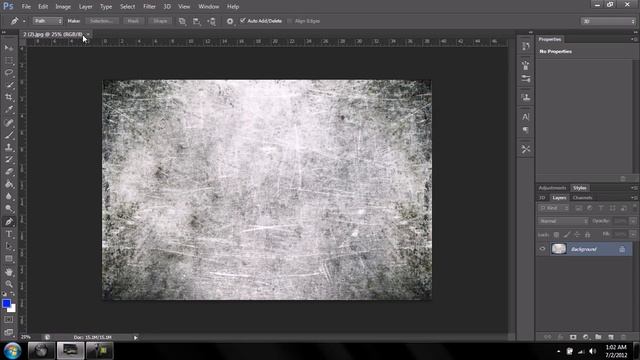Open the Filter menu
640x360 pixels.
[149, 7]
